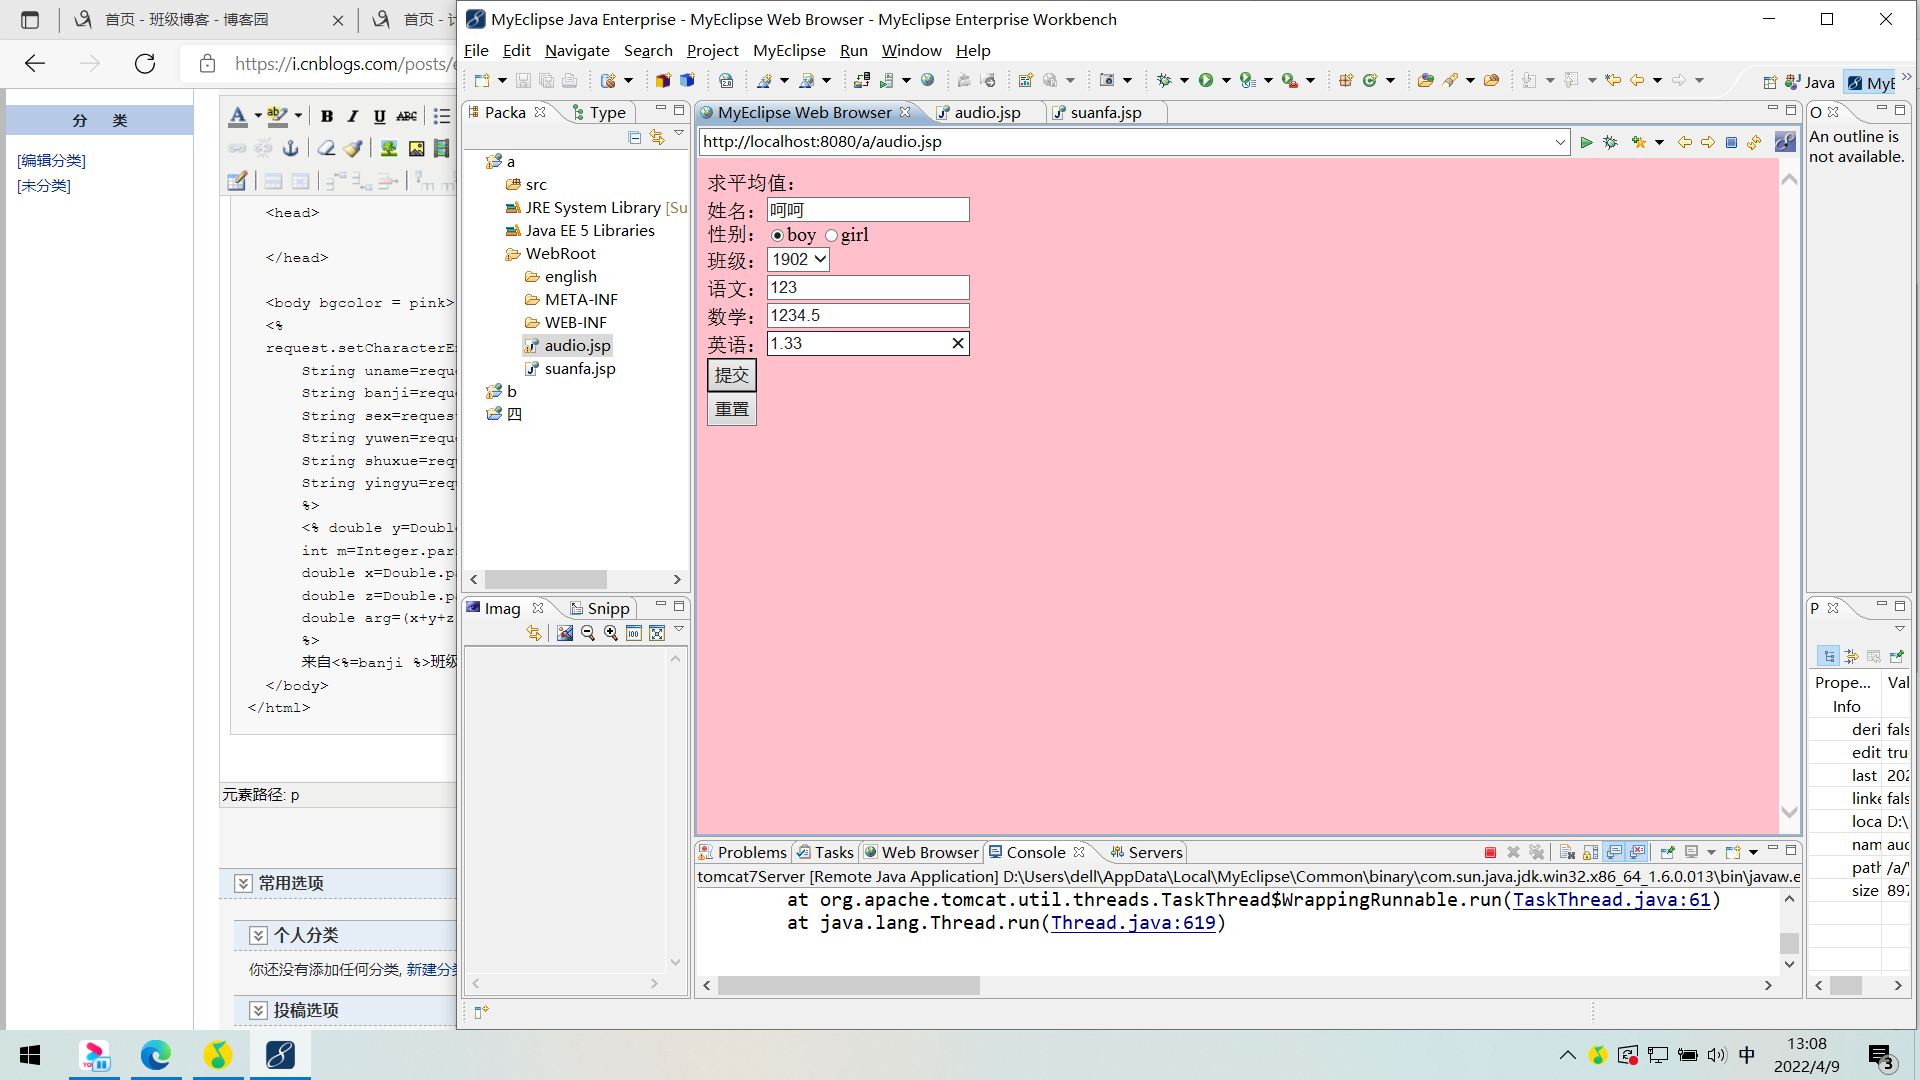Click the browser stop loading icon
Screen dimensions: 1920x1080
pos(1731,142)
